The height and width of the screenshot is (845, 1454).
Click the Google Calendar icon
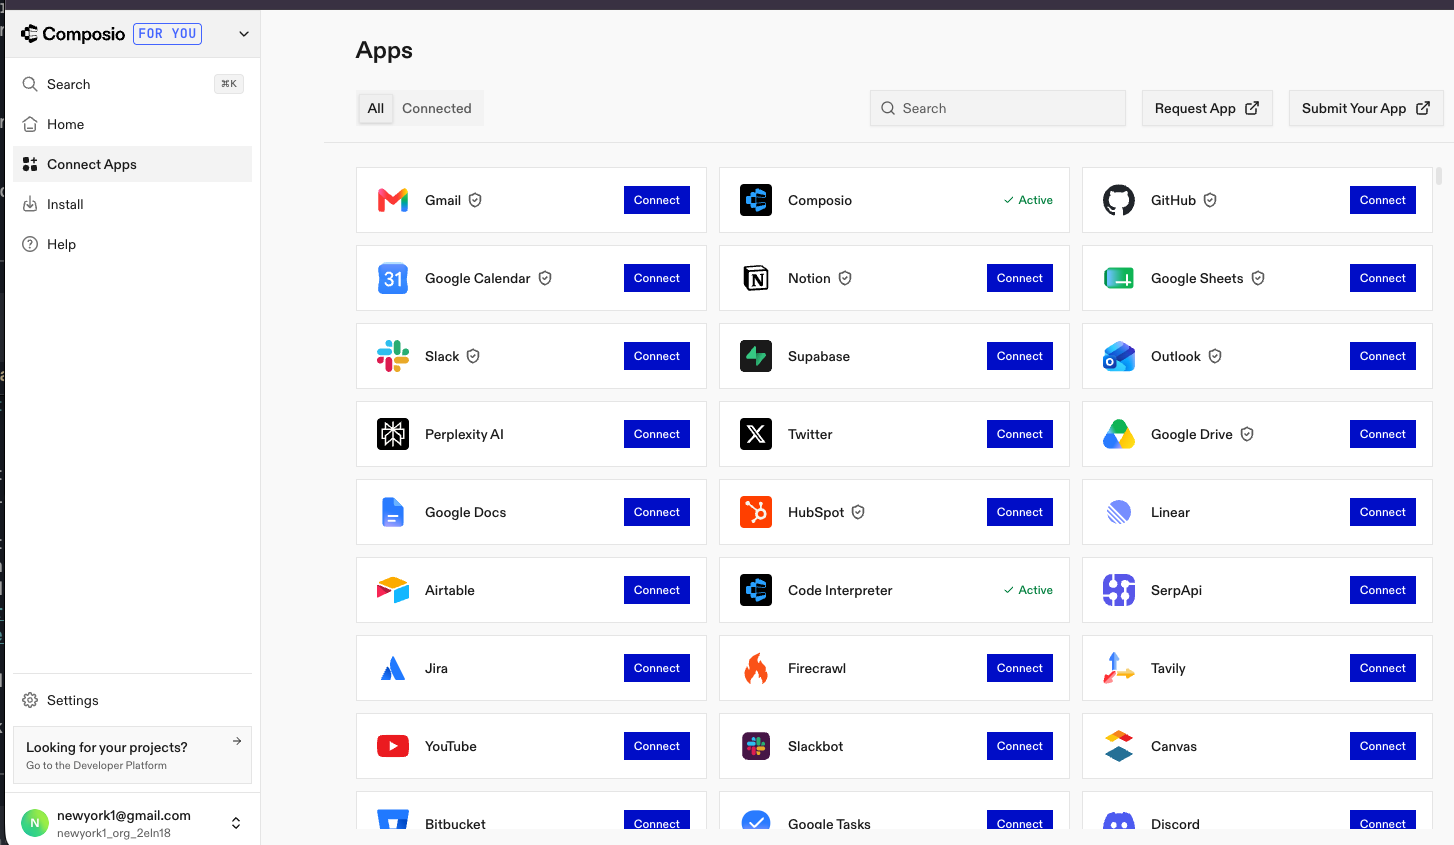pos(393,278)
